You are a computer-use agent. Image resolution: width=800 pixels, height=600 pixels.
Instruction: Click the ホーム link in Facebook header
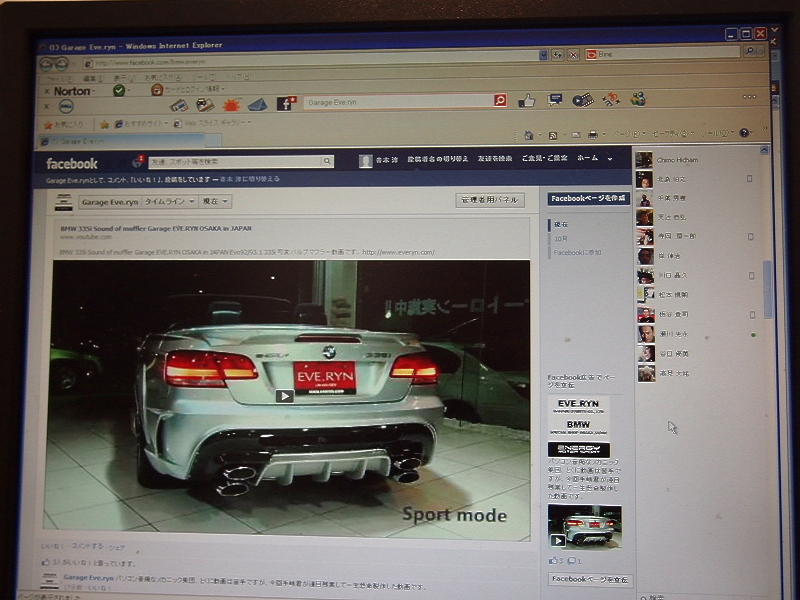588,158
